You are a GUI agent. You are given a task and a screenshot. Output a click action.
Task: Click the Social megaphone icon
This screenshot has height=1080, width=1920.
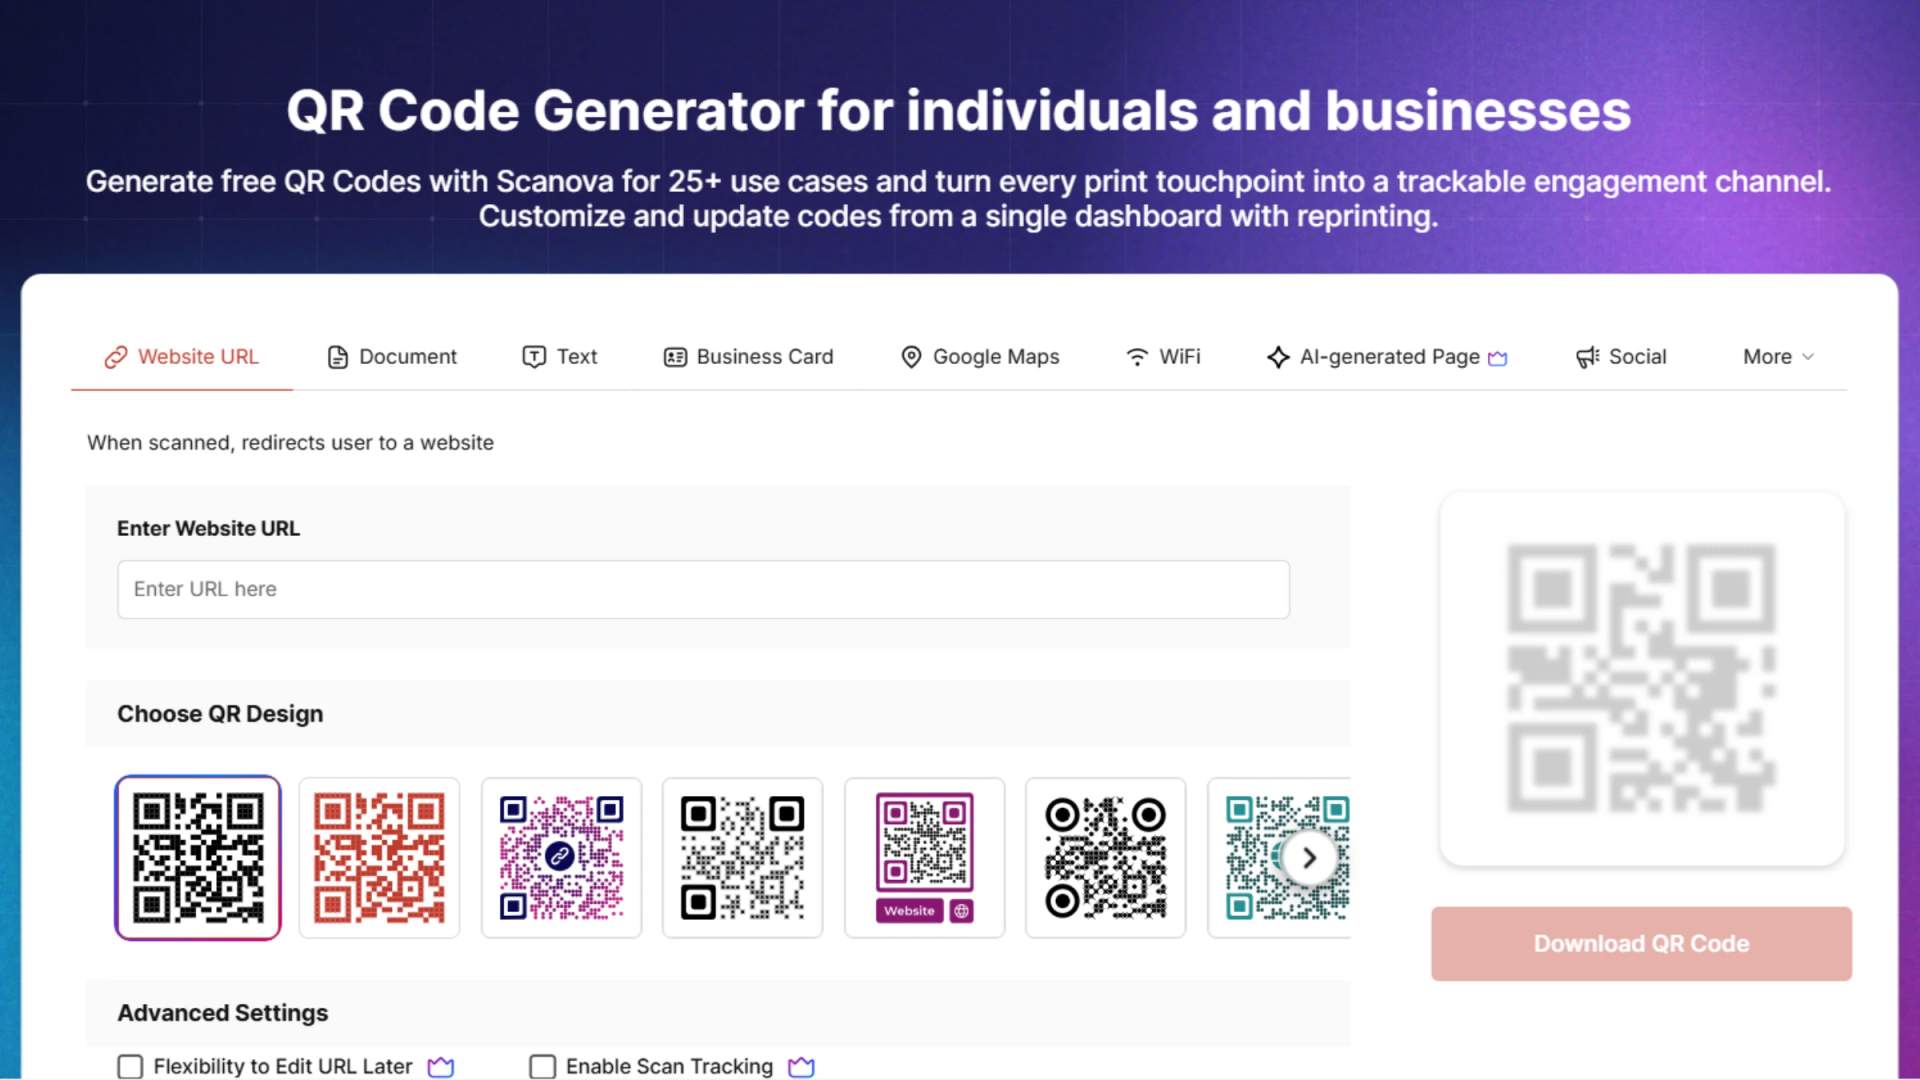[1588, 357]
